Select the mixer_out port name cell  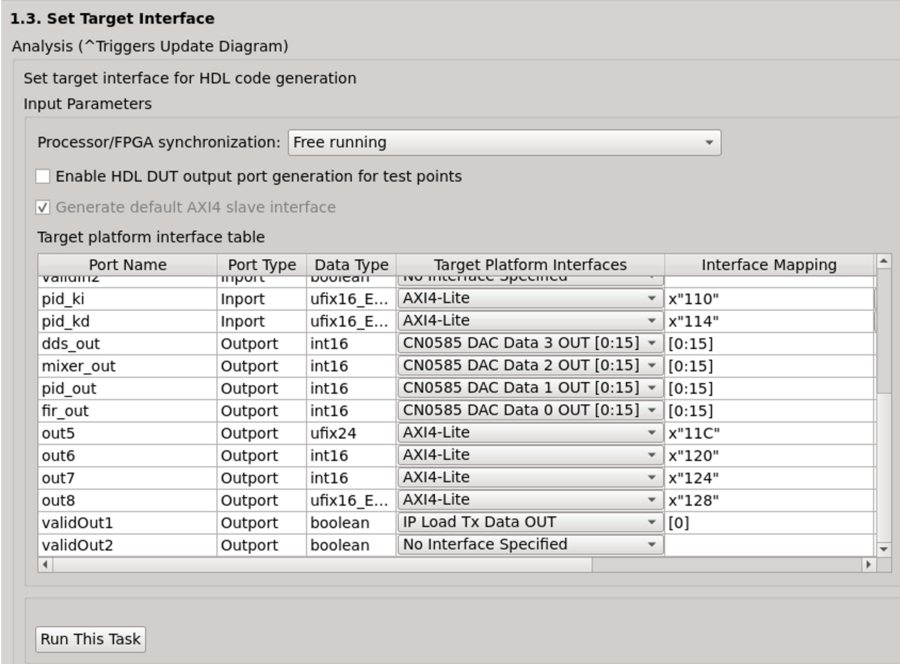click(x=127, y=366)
